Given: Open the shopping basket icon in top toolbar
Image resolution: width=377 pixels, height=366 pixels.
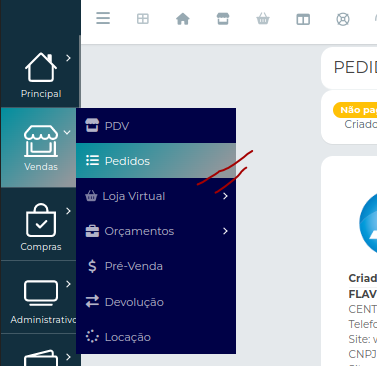Looking at the screenshot, I should [263, 19].
